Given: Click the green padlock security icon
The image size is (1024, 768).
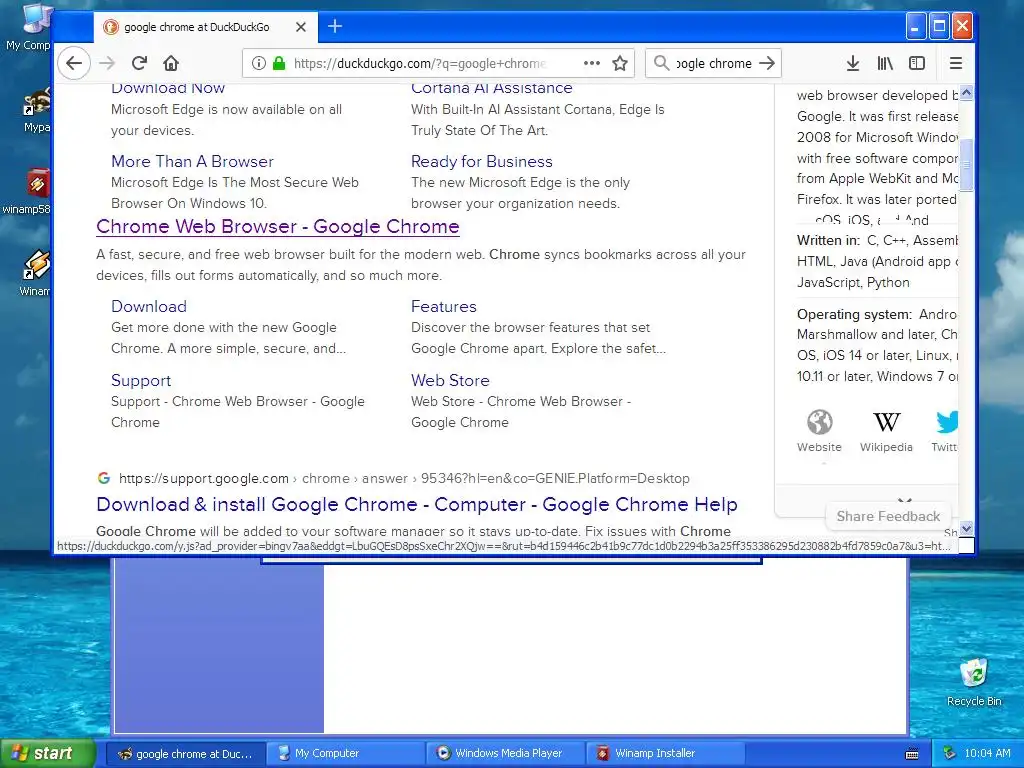Looking at the screenshot, I should [x=279, y=63].
